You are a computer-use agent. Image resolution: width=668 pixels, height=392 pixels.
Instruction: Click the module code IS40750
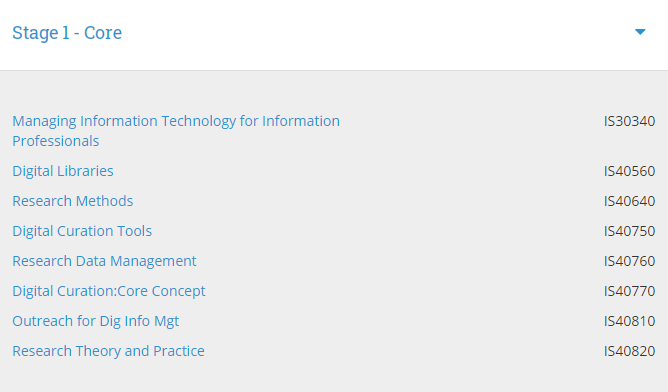click(x=629, y=231)
